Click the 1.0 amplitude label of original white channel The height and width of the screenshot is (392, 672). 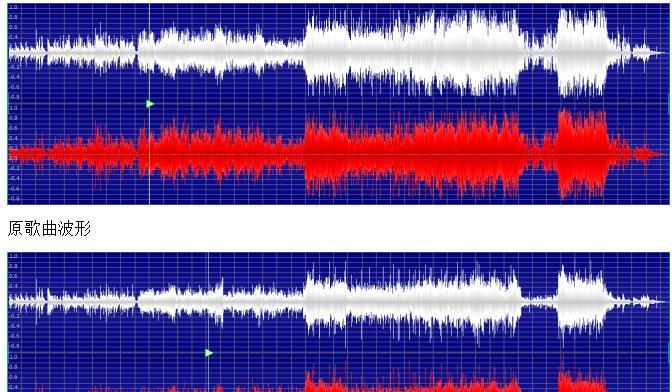pos(13,7)
